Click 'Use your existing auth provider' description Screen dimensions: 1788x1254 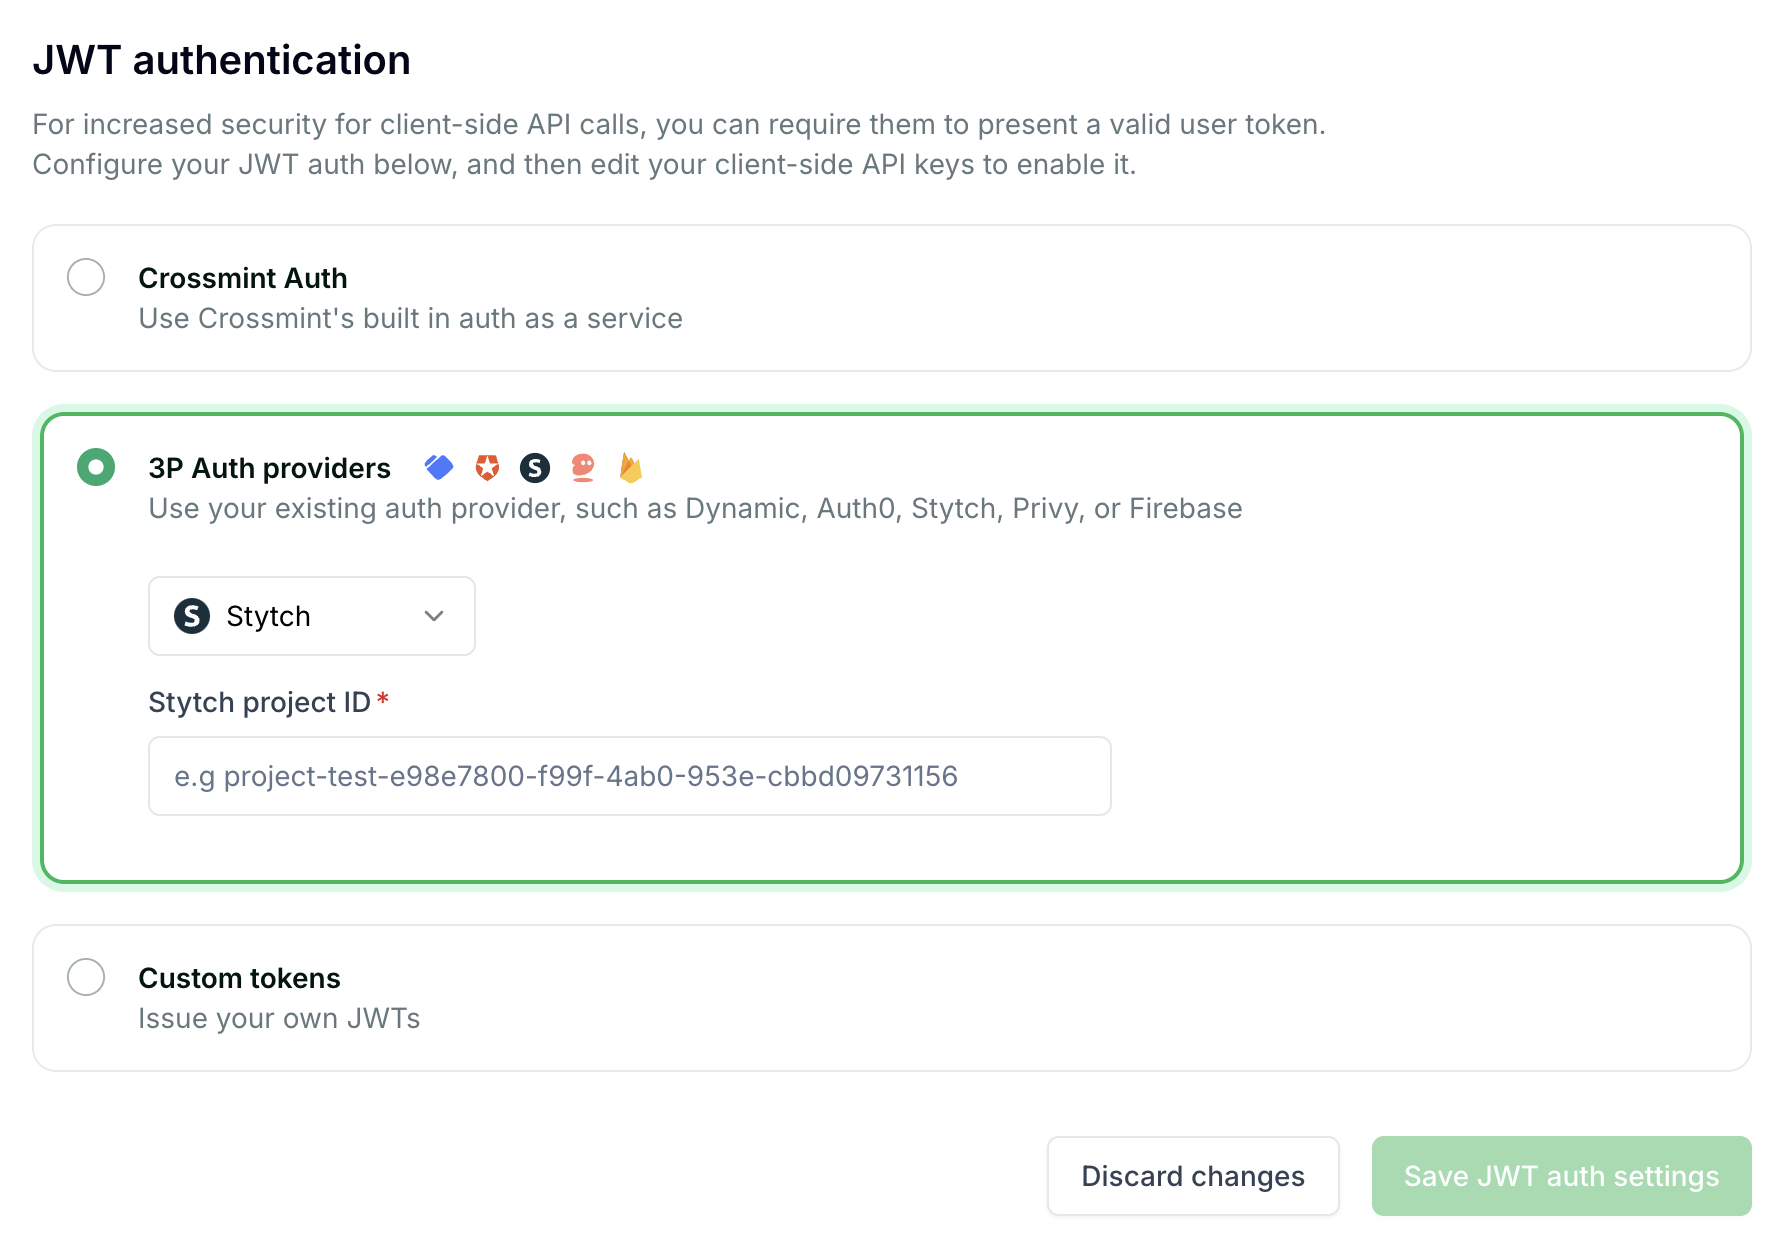[x=696, y=508]
